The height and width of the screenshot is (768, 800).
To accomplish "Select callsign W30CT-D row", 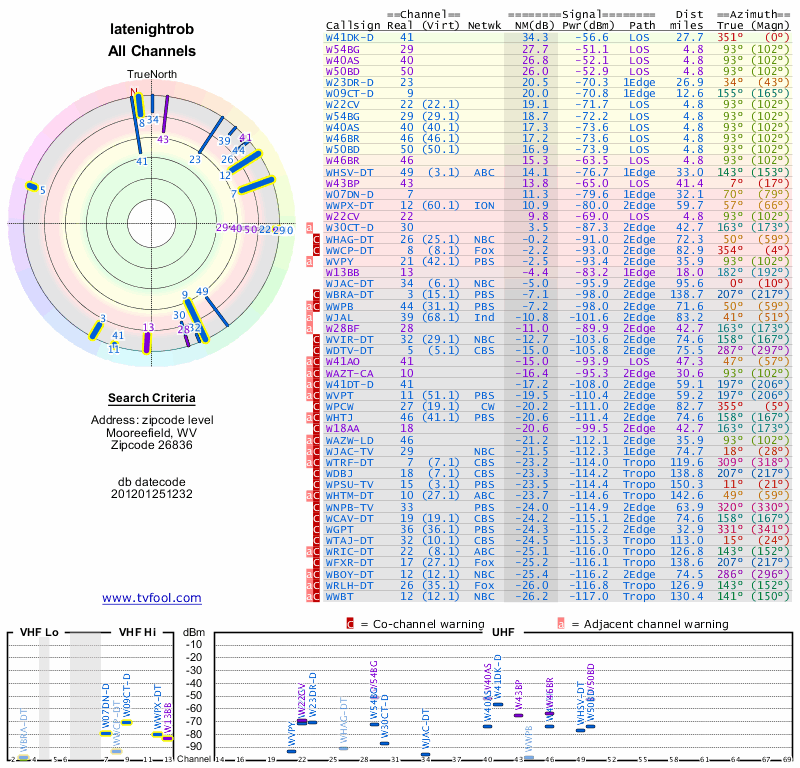I will (x=558, y=228).
